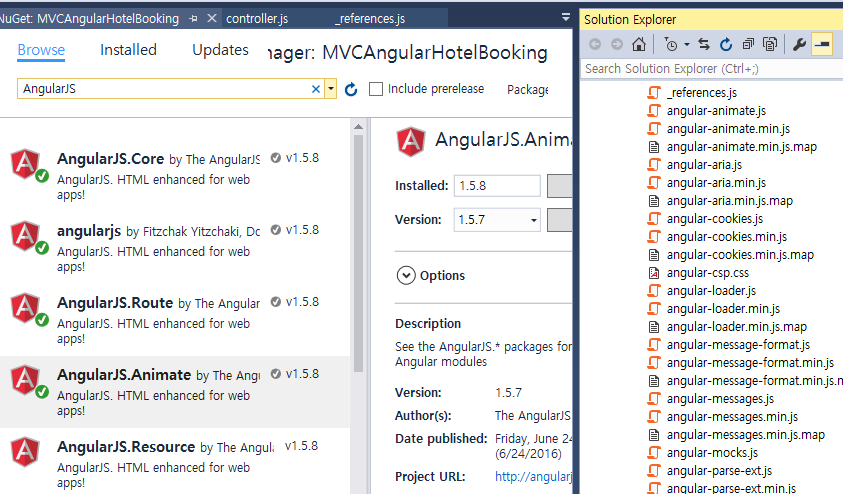Select the angularjs package by Fitzchak
843x494 pixels.
(x=175, y=248)
